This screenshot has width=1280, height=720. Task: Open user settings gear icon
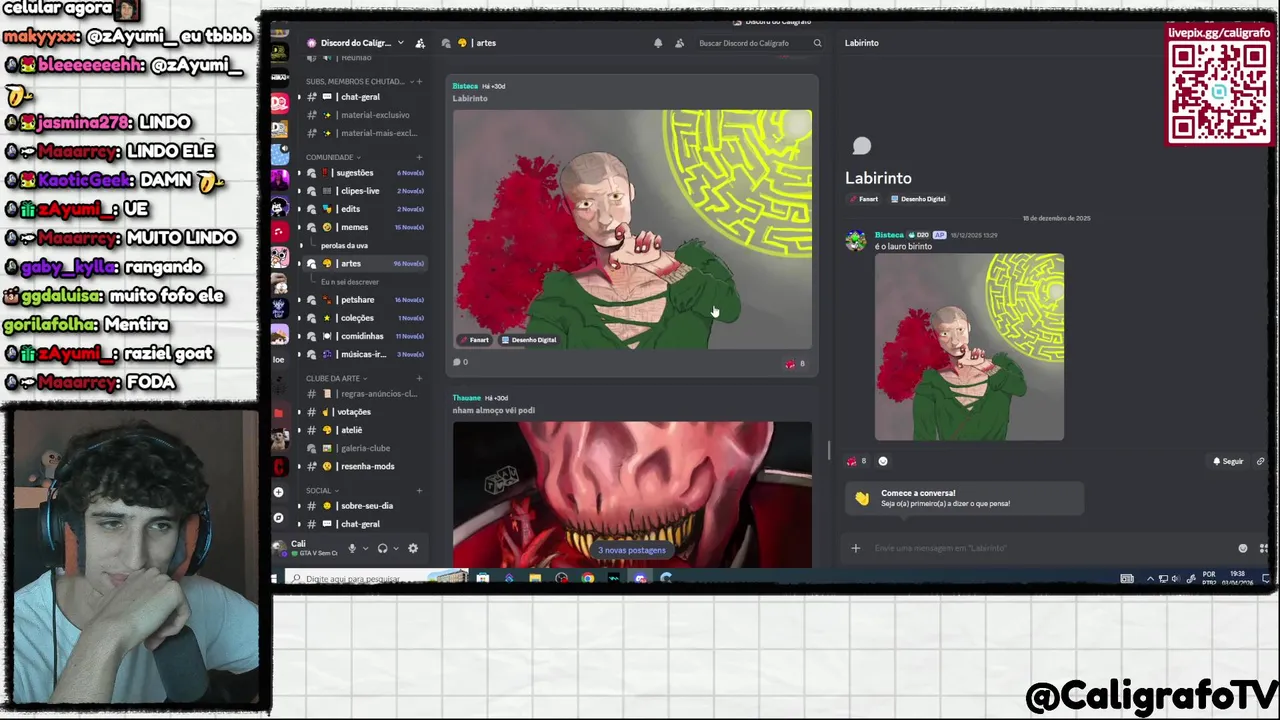click(413, 548)
